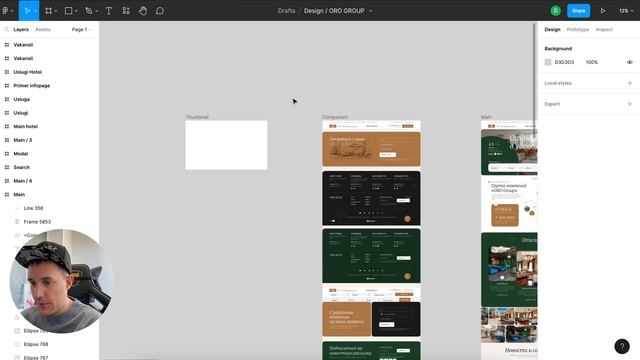Click the icon beside Frame 5853 layer

[x=17, y=222]
